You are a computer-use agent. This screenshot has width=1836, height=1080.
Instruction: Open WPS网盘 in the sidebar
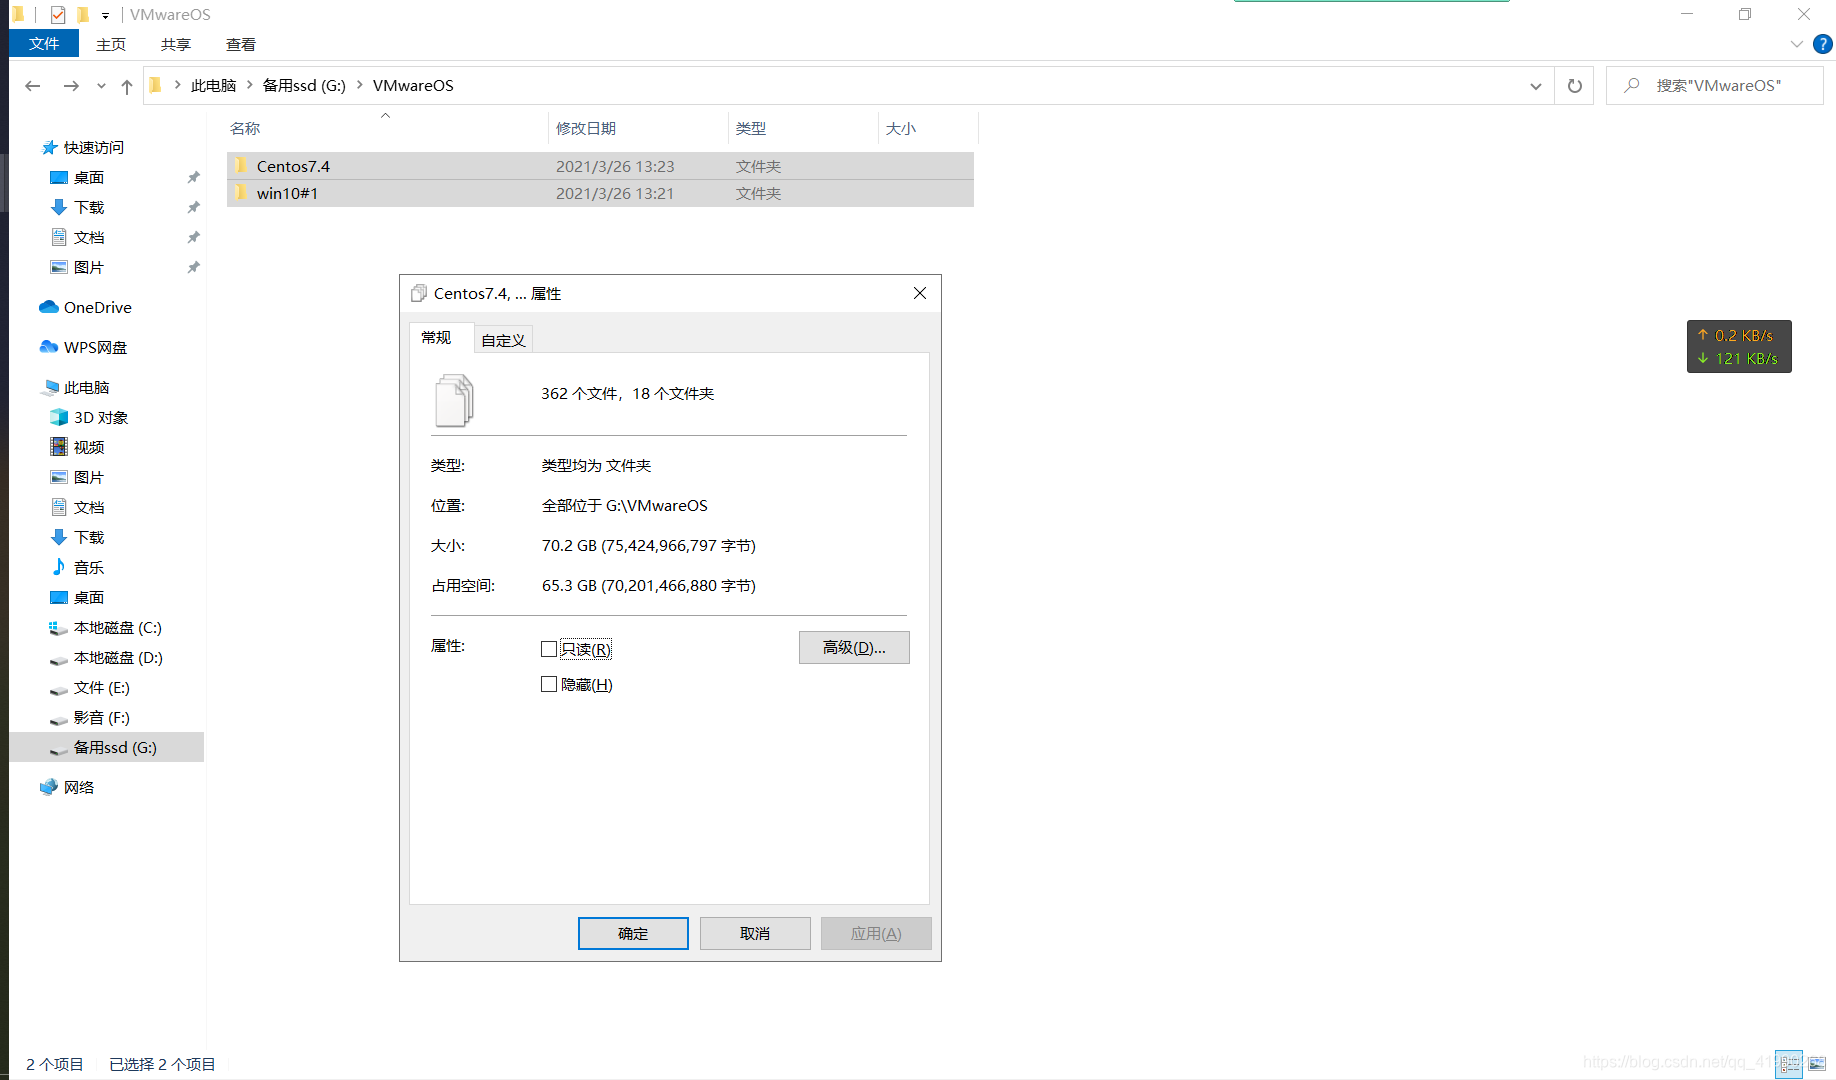click(x=95, y=347)
